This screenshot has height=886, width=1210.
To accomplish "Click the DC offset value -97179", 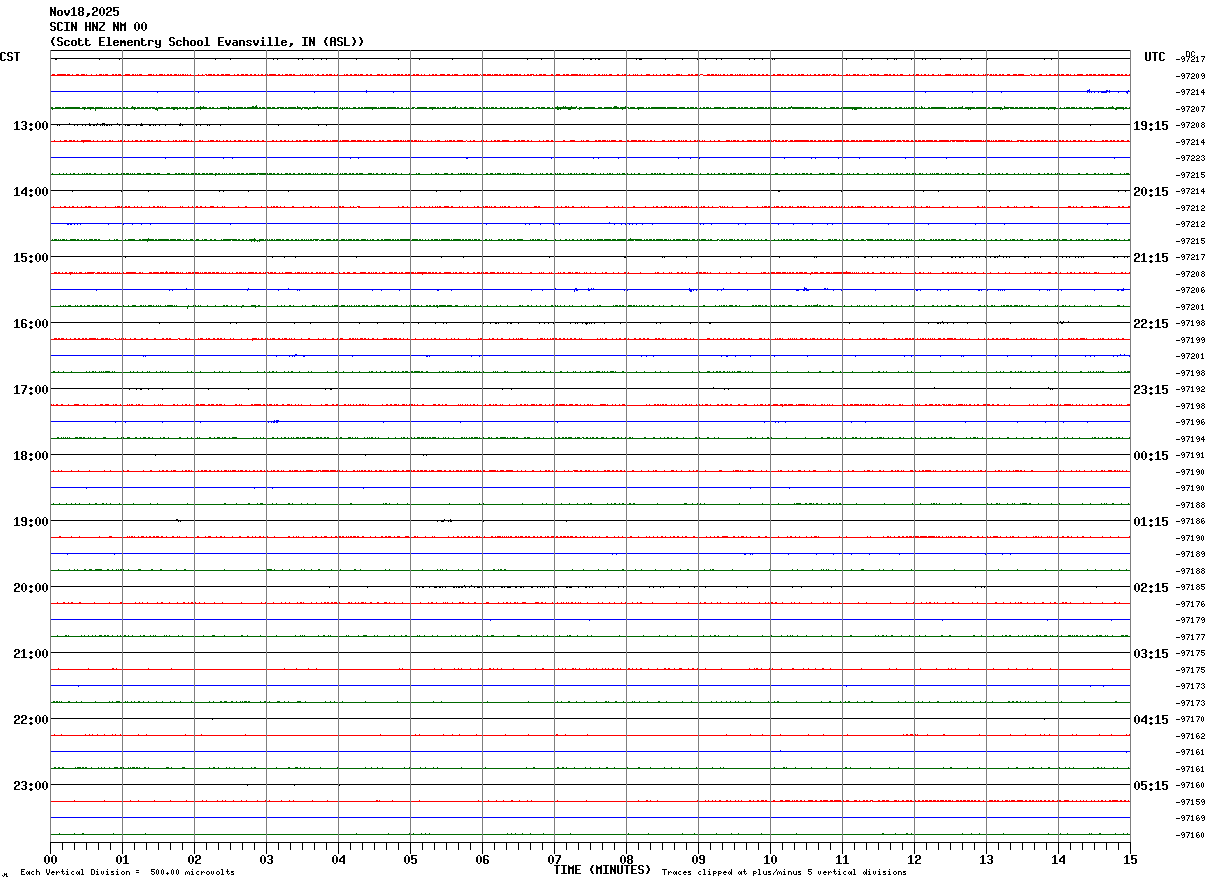I will tap(1190, 620).
